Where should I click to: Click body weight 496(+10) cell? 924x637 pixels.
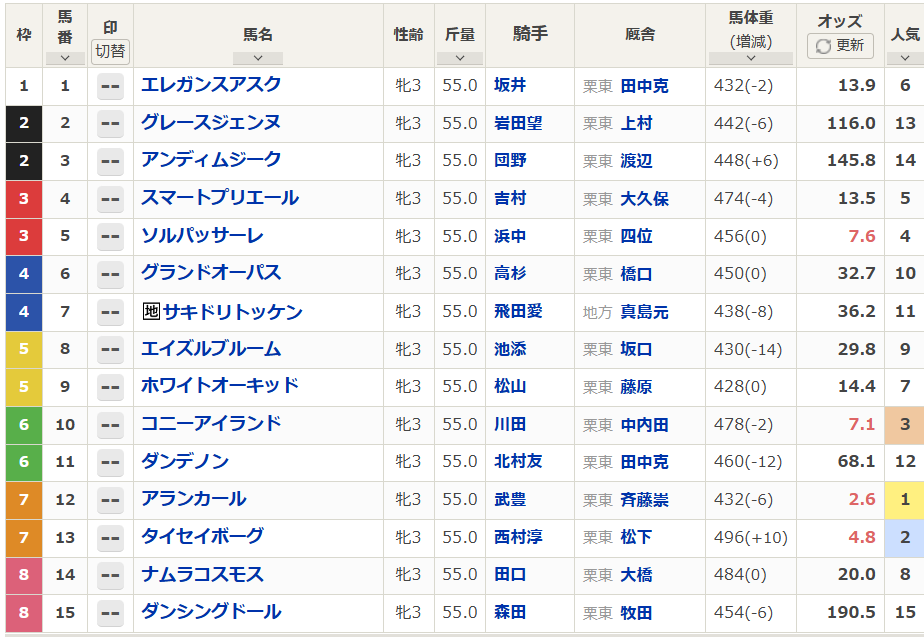coord(751,537)
